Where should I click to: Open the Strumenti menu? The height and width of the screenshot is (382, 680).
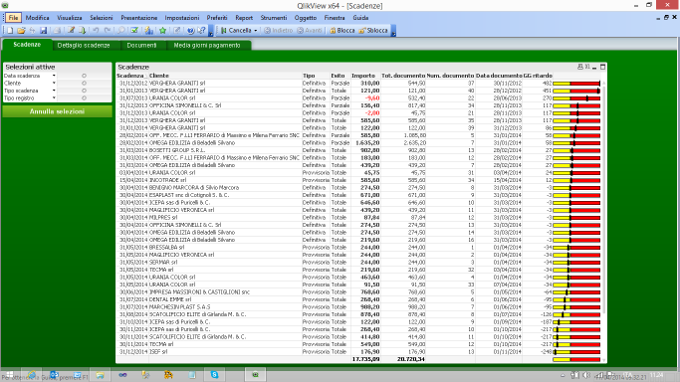click(274, 18)
